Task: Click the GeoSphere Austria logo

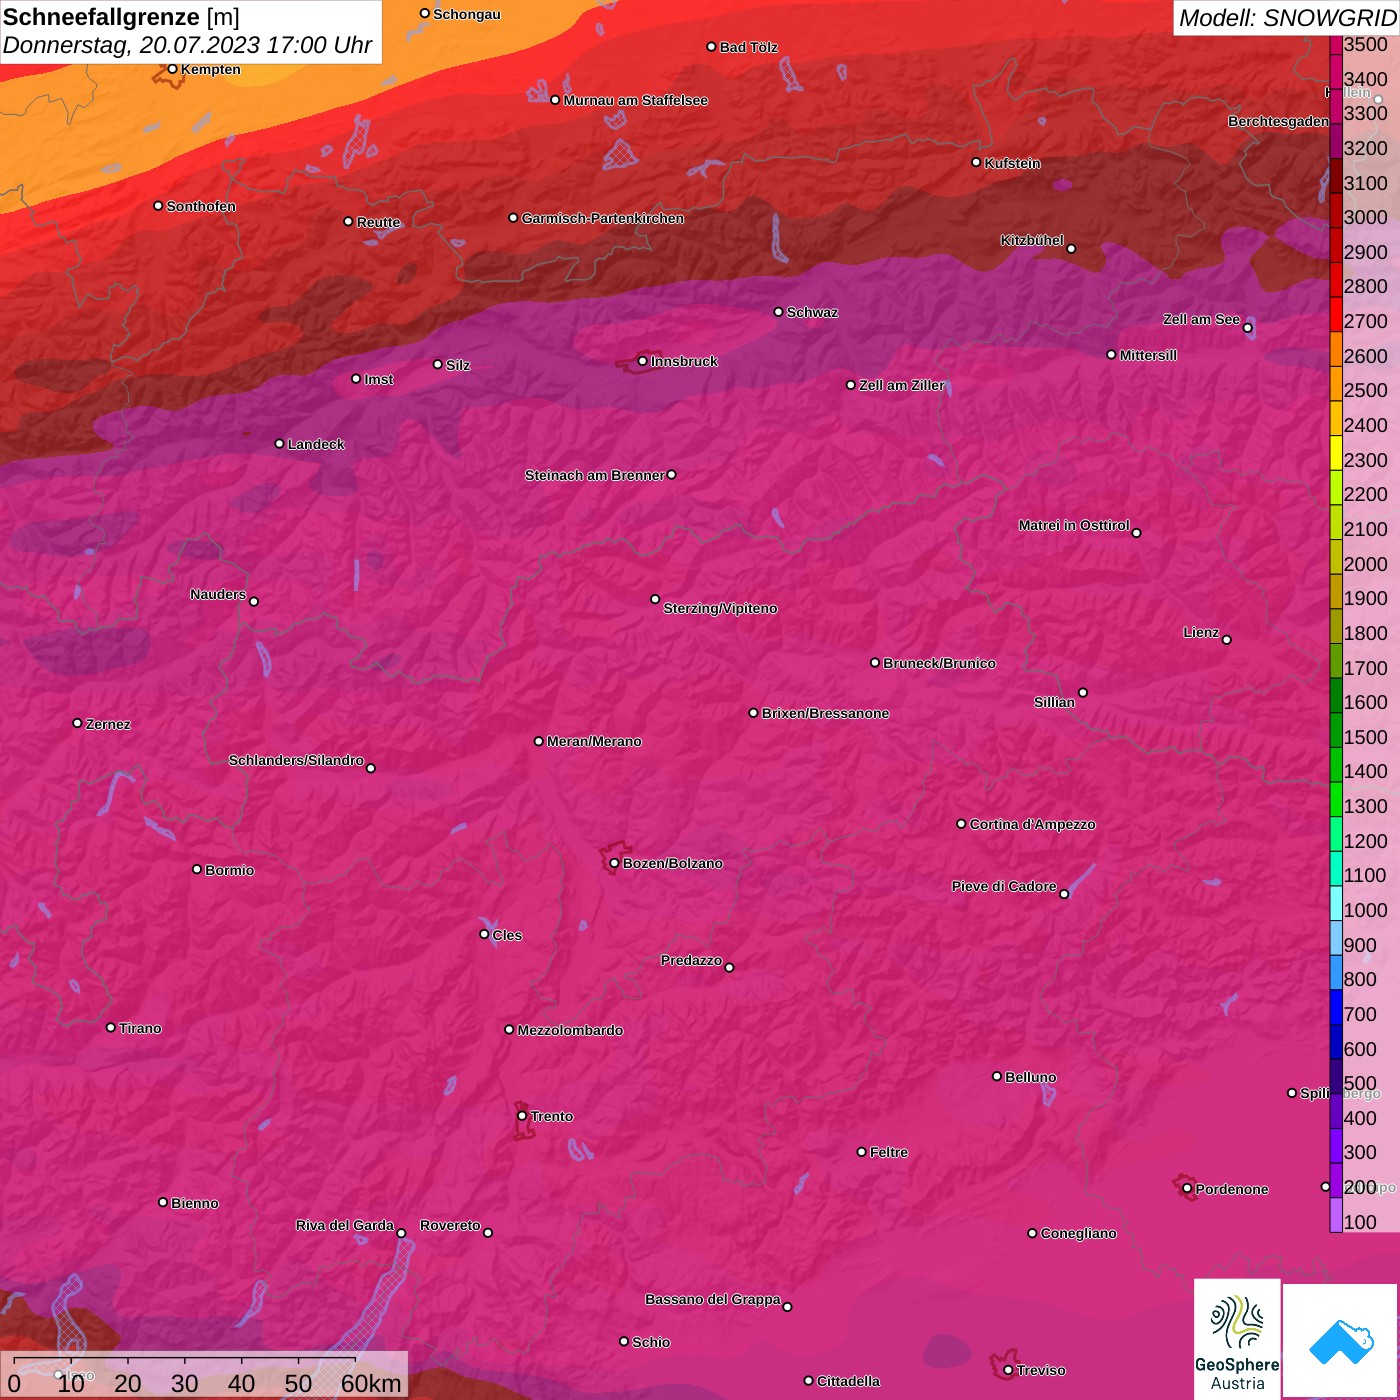Action: (x=1237, y=1340)
